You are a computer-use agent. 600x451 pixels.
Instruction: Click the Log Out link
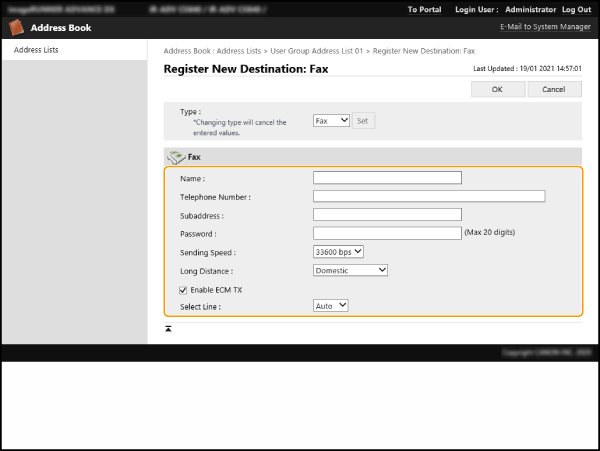[576, 9]
